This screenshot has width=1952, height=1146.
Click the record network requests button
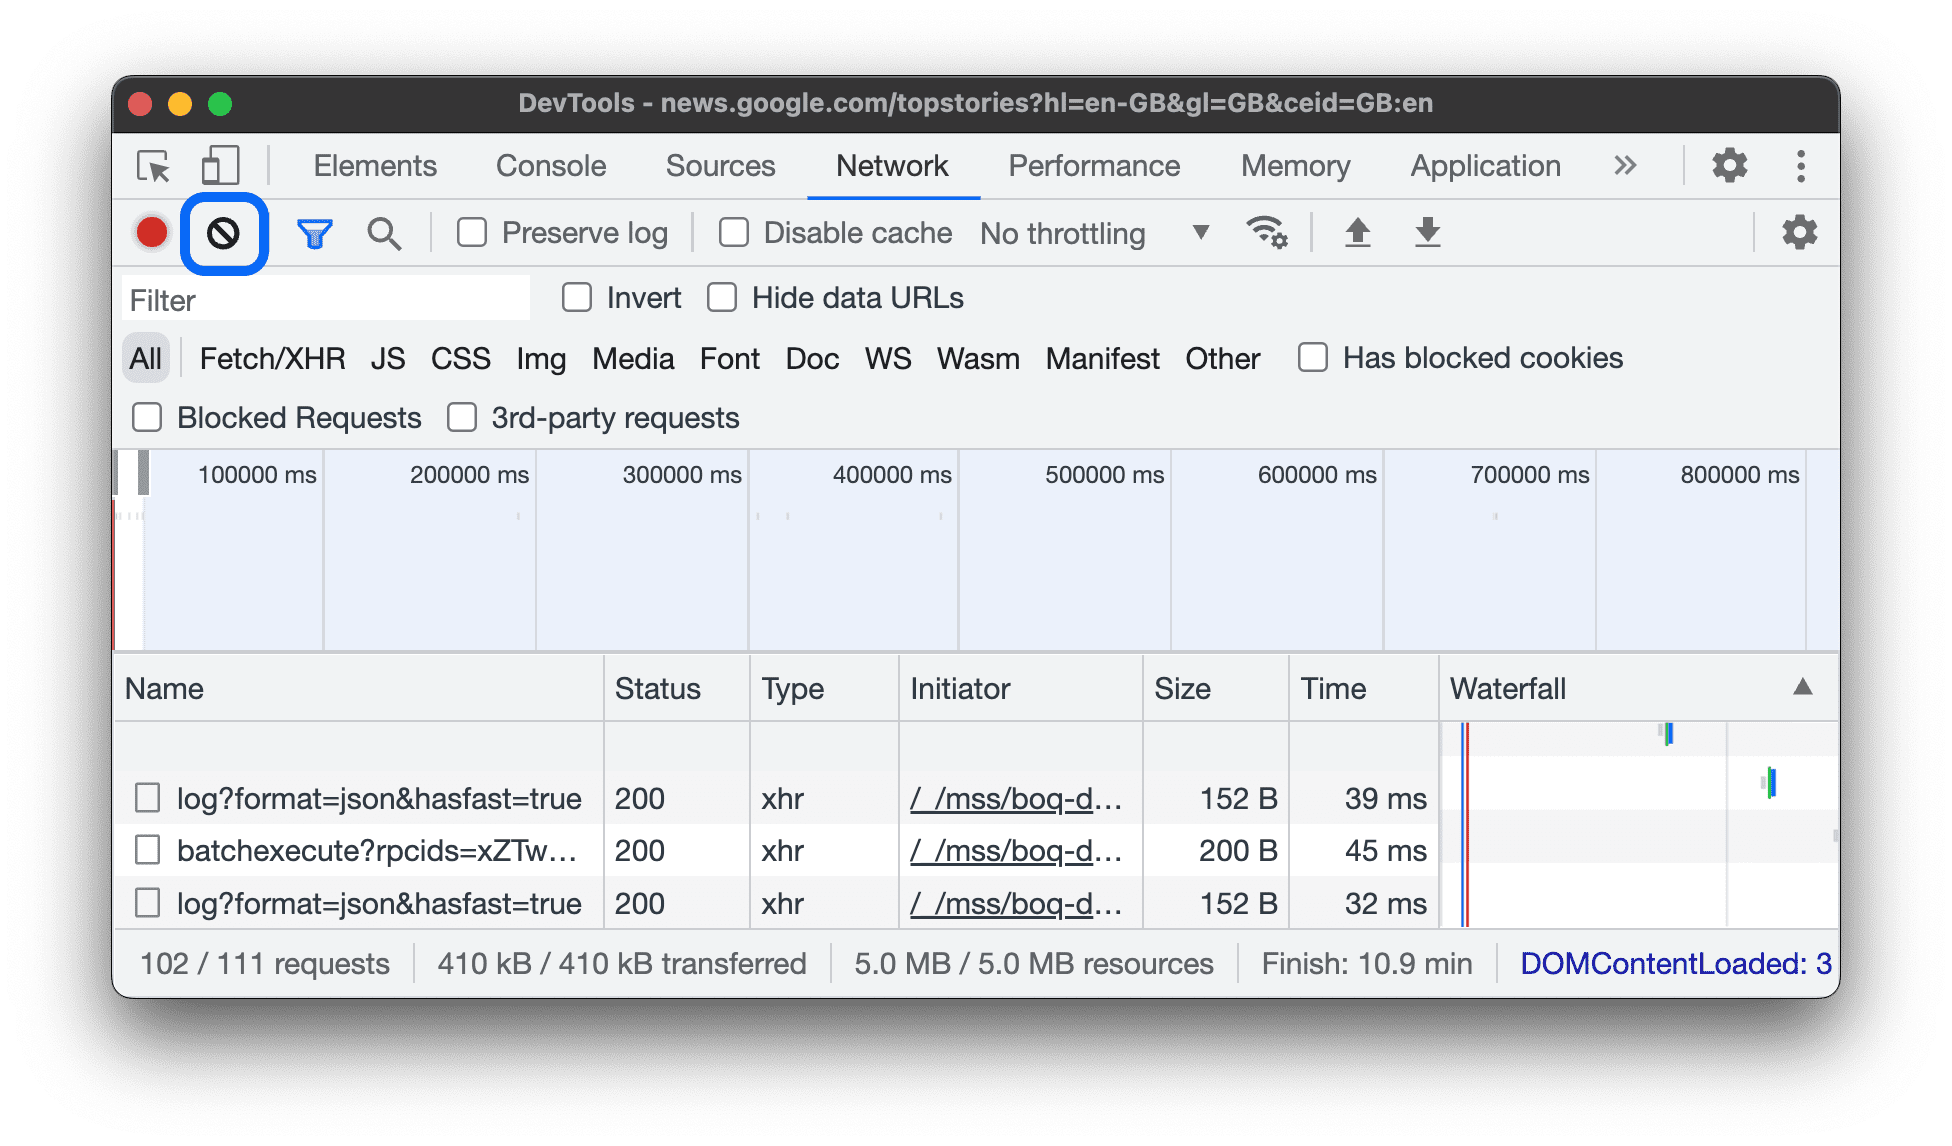(x=153, y=232)
